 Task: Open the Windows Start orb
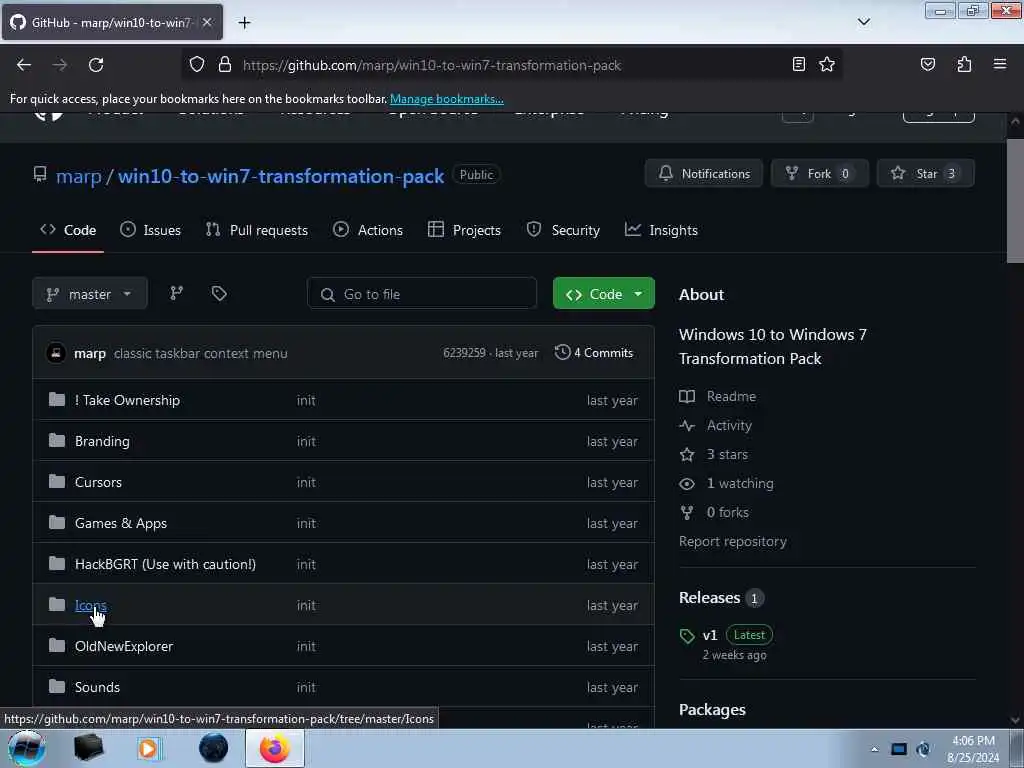point(27,748)
